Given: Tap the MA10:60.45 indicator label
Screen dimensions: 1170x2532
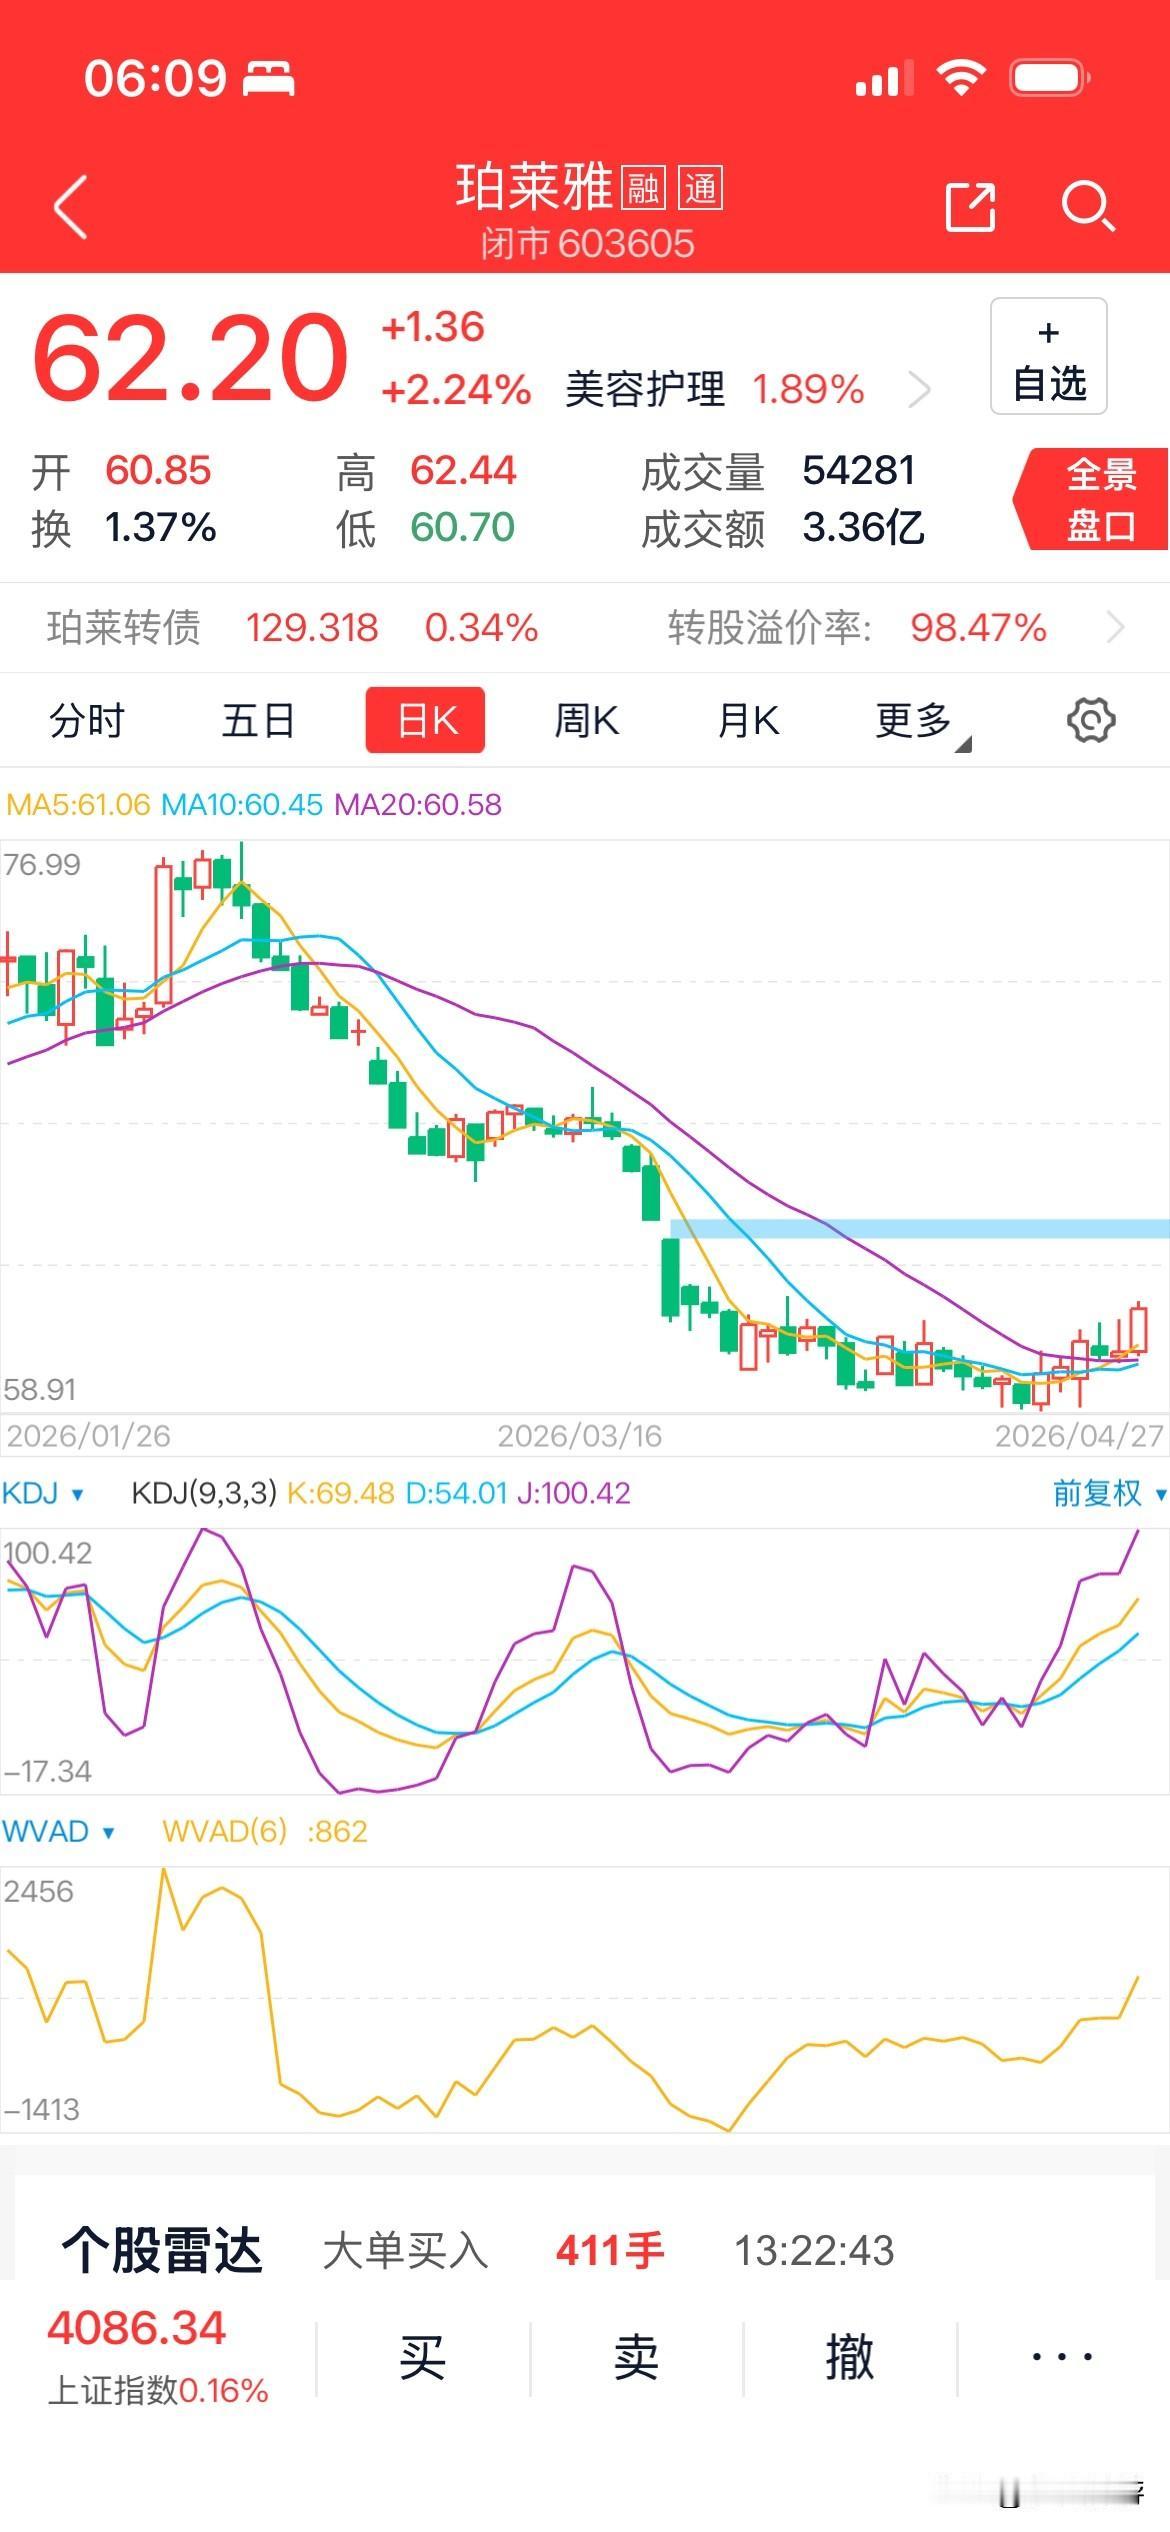Looking at the screenshot, I should 242,804.
